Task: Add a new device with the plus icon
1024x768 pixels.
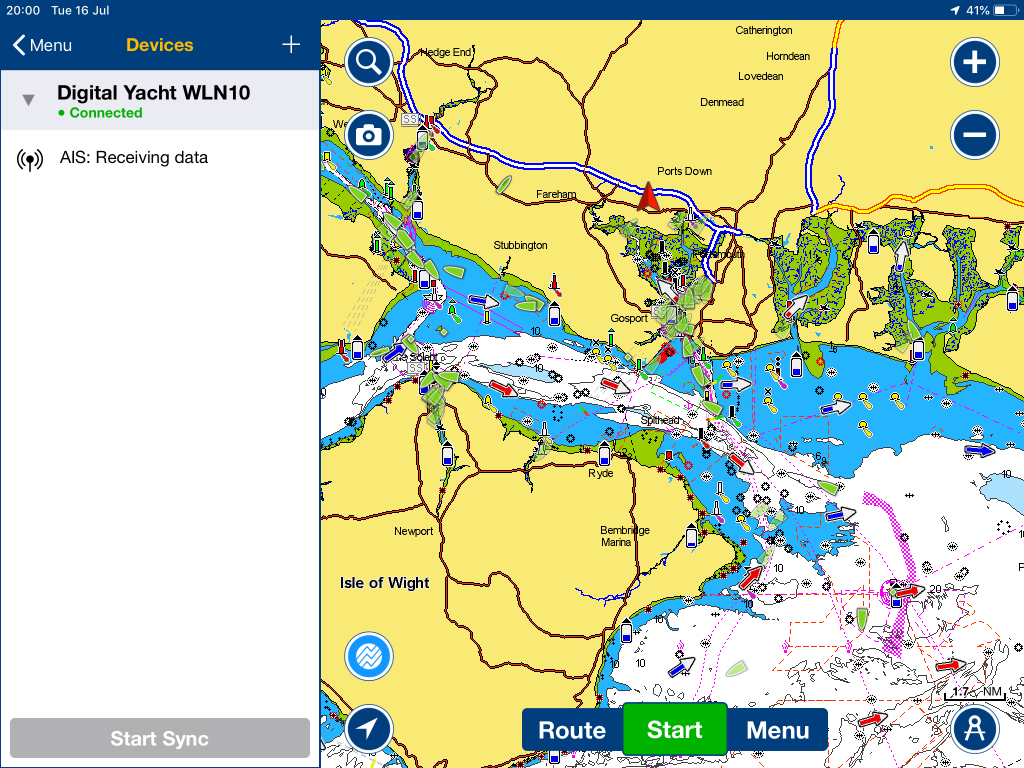Action: coord(290,44)
